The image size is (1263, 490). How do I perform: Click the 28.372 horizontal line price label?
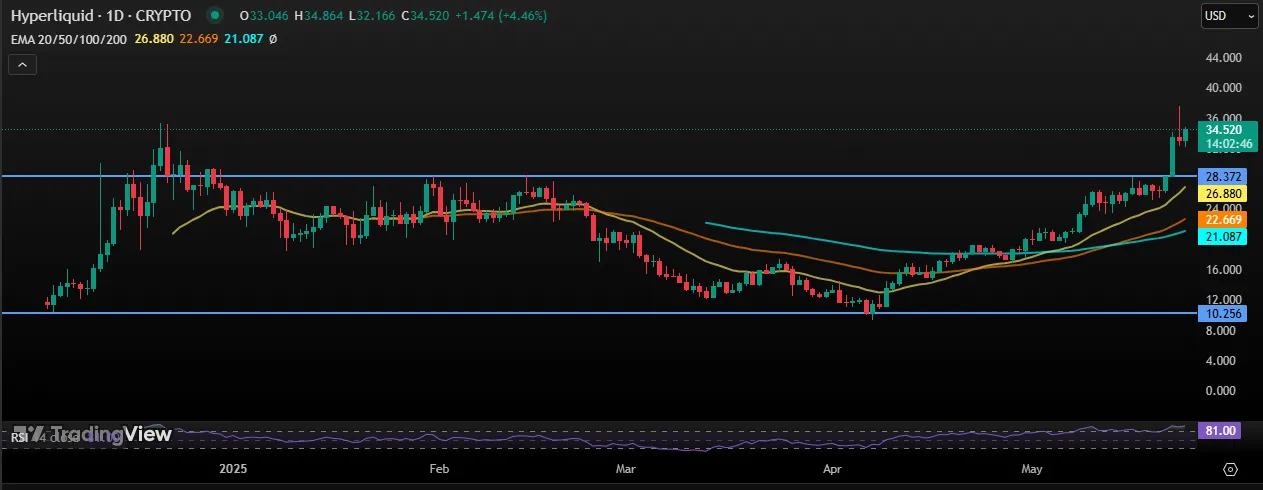pyautogui.click(x=1223, y=176)
